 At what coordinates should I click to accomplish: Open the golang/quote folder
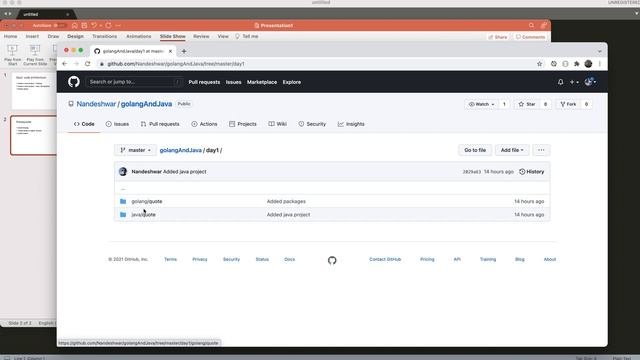pyautogui.click(x=147, y=201)
